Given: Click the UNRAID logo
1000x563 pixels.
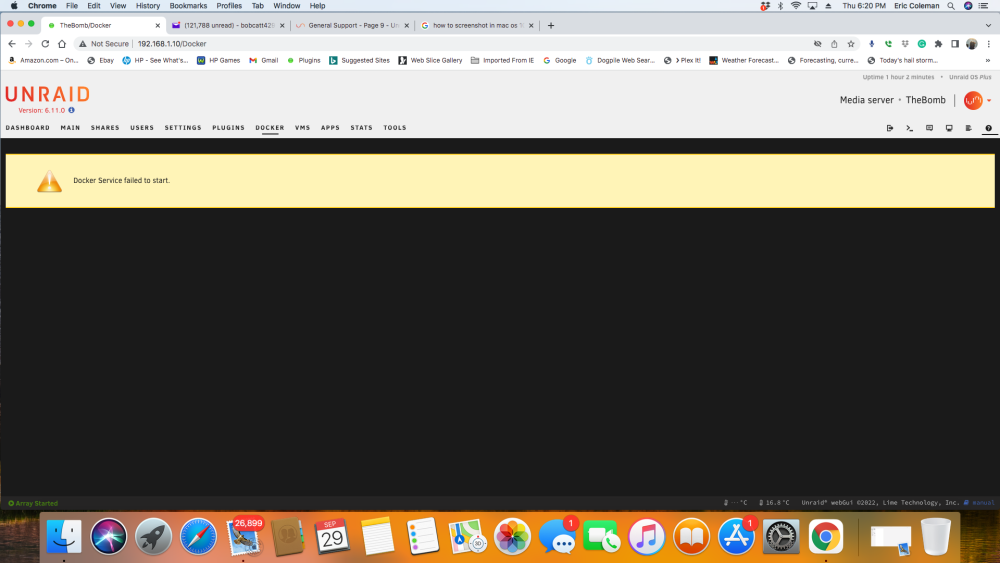Looking at the screenshot, I should tap(48, 94).
